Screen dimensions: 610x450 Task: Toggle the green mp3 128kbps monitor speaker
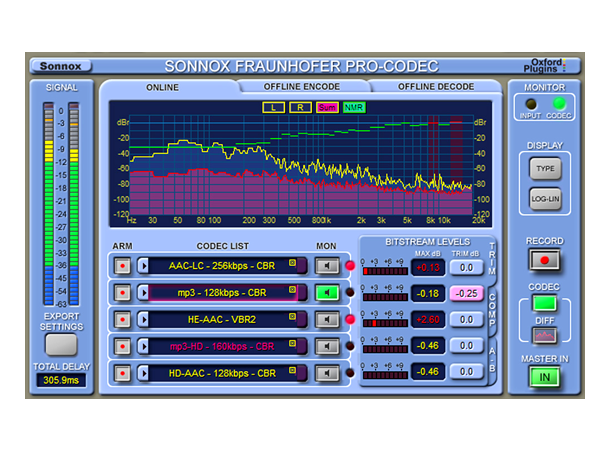point(327,293)
